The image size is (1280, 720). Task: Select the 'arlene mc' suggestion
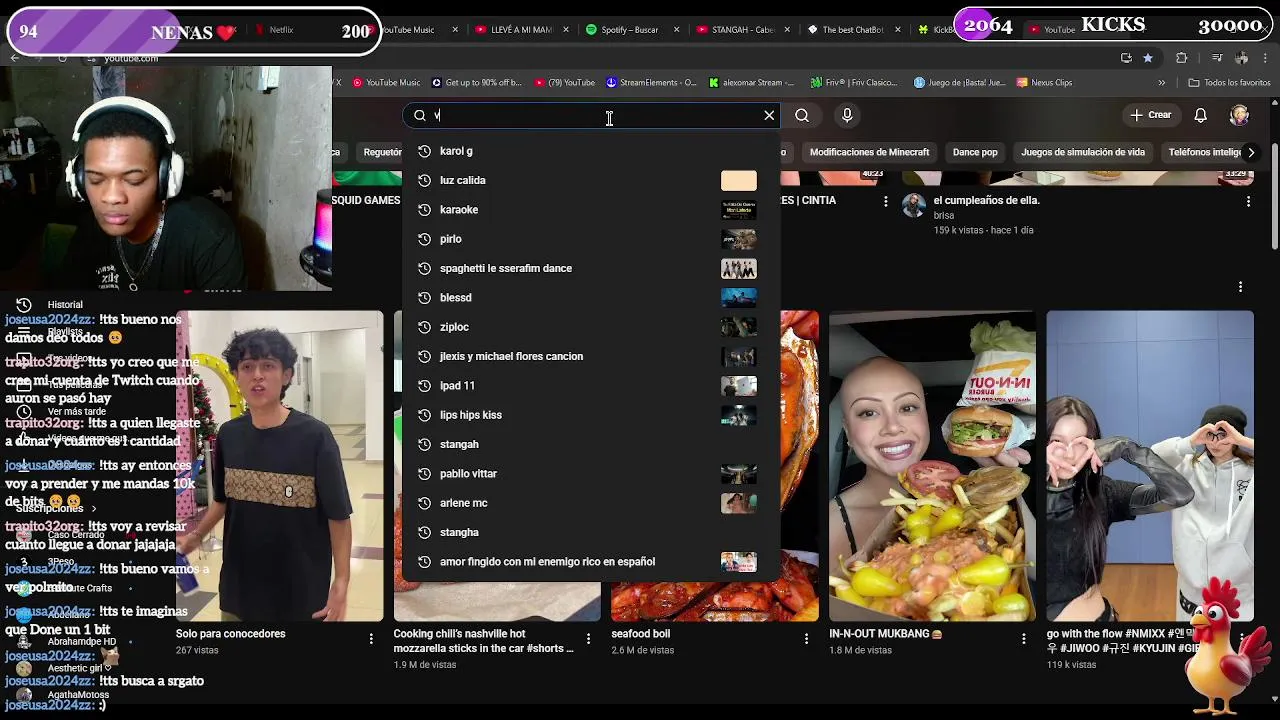(x=591, y=503)
